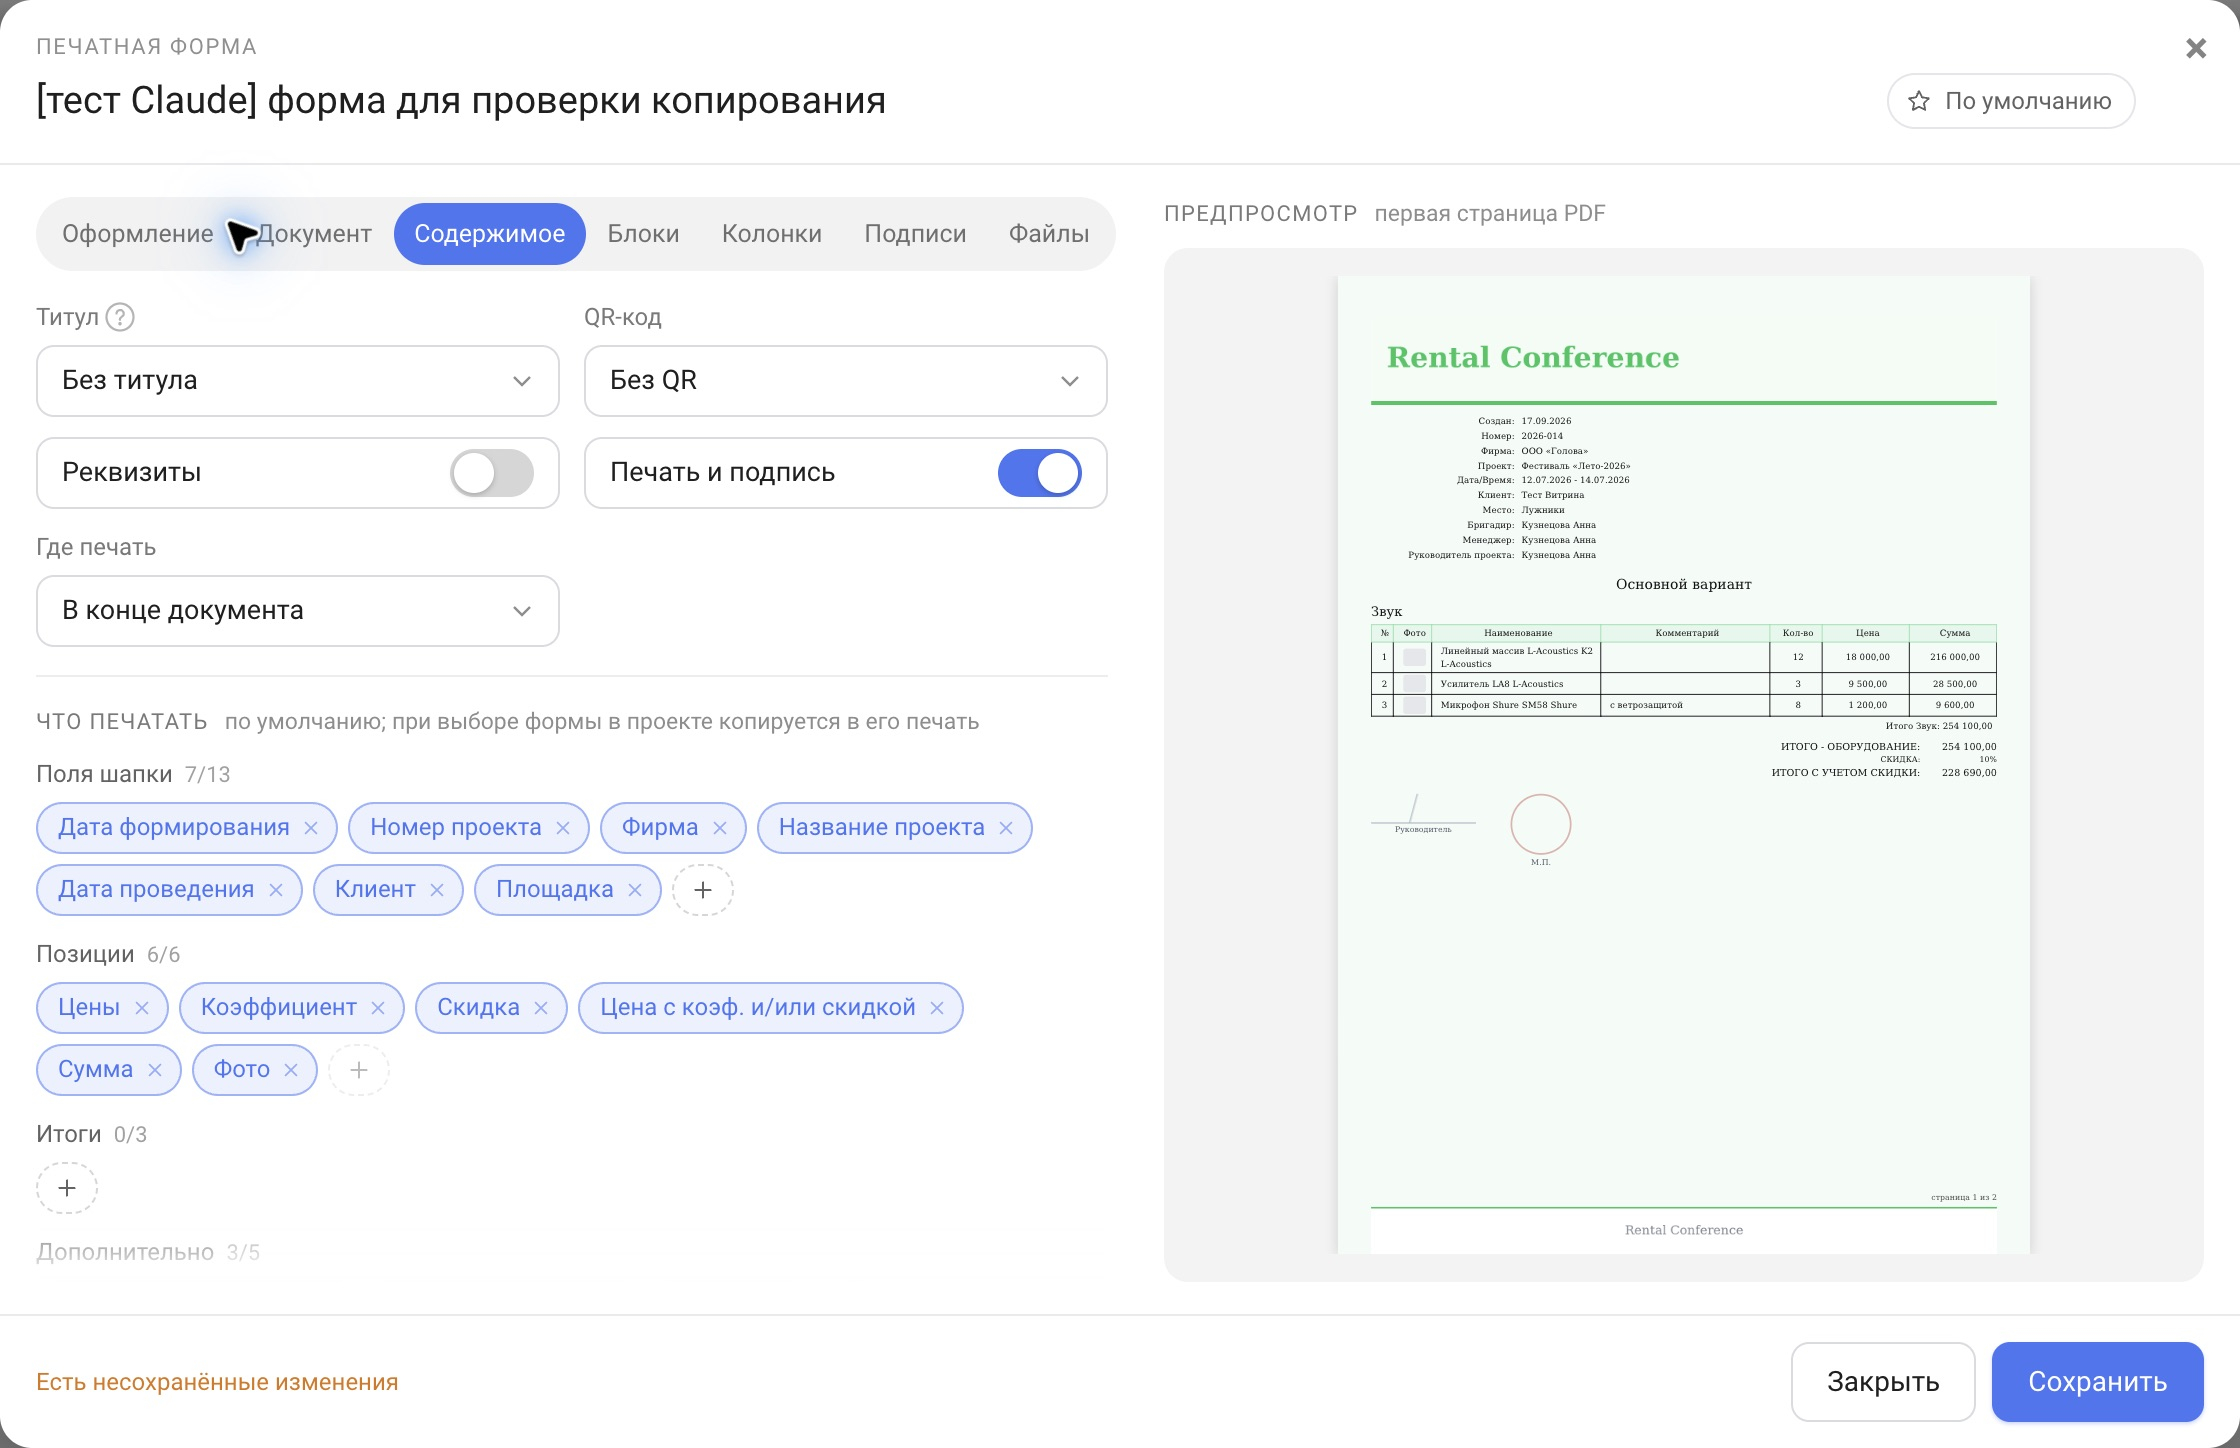The image size is (2240, 1448).
Task: Enable the Реквизиты toggle
Action: point(491,473)
